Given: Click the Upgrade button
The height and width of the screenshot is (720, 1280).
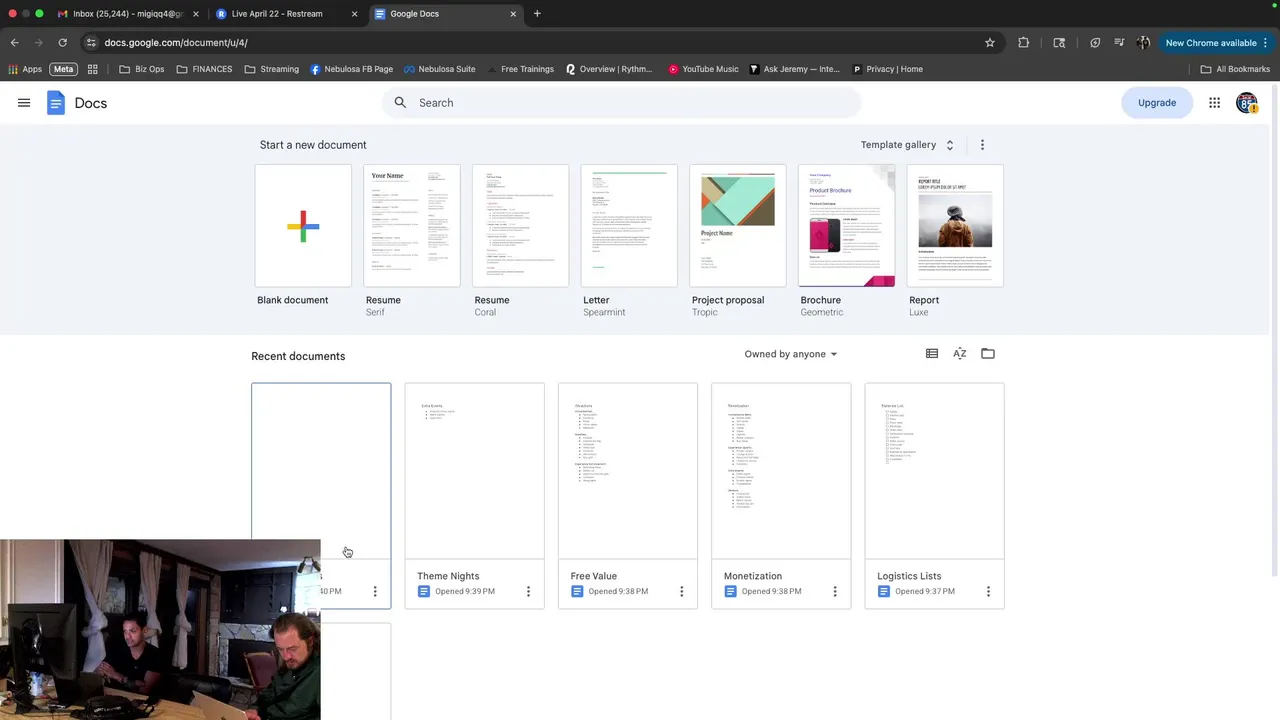Looking at the screenshot, I should point(1157,103).
